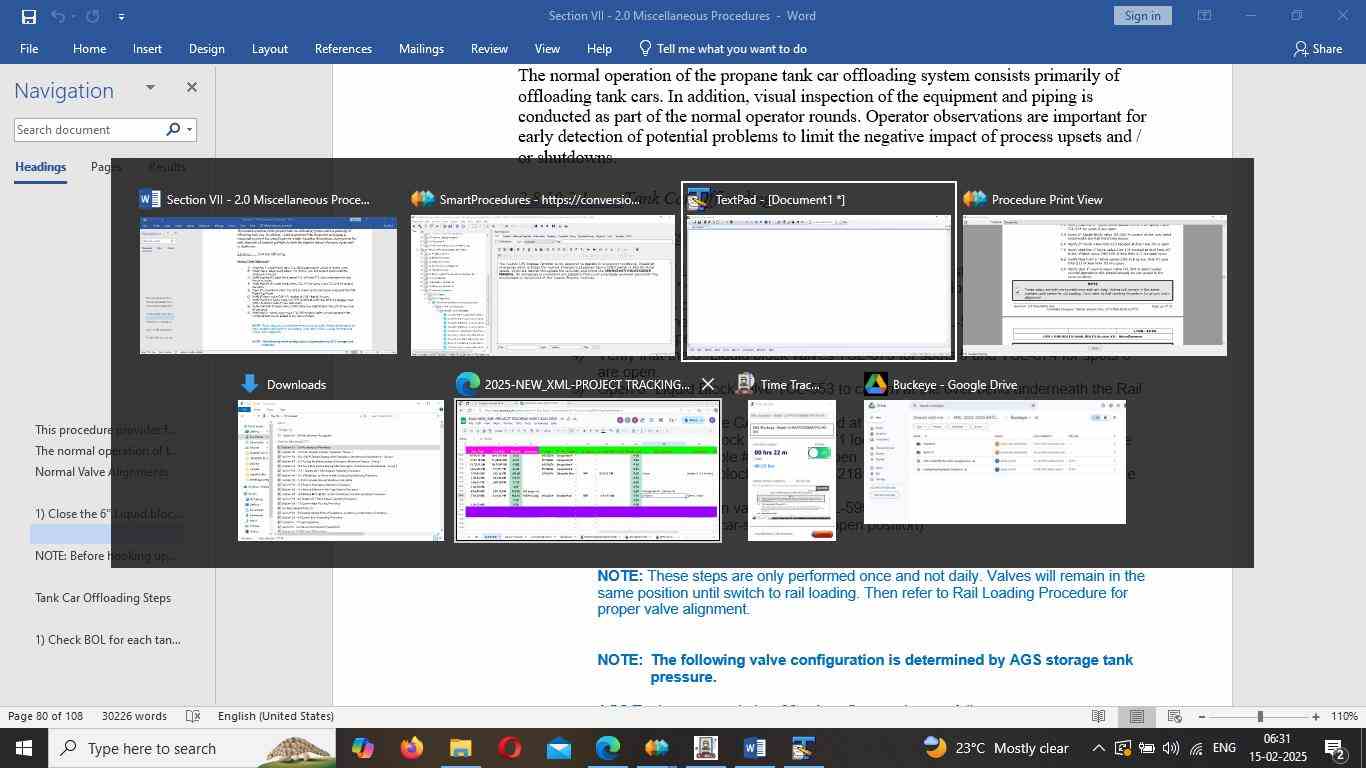Click the Sign in button

point(1142,15)
